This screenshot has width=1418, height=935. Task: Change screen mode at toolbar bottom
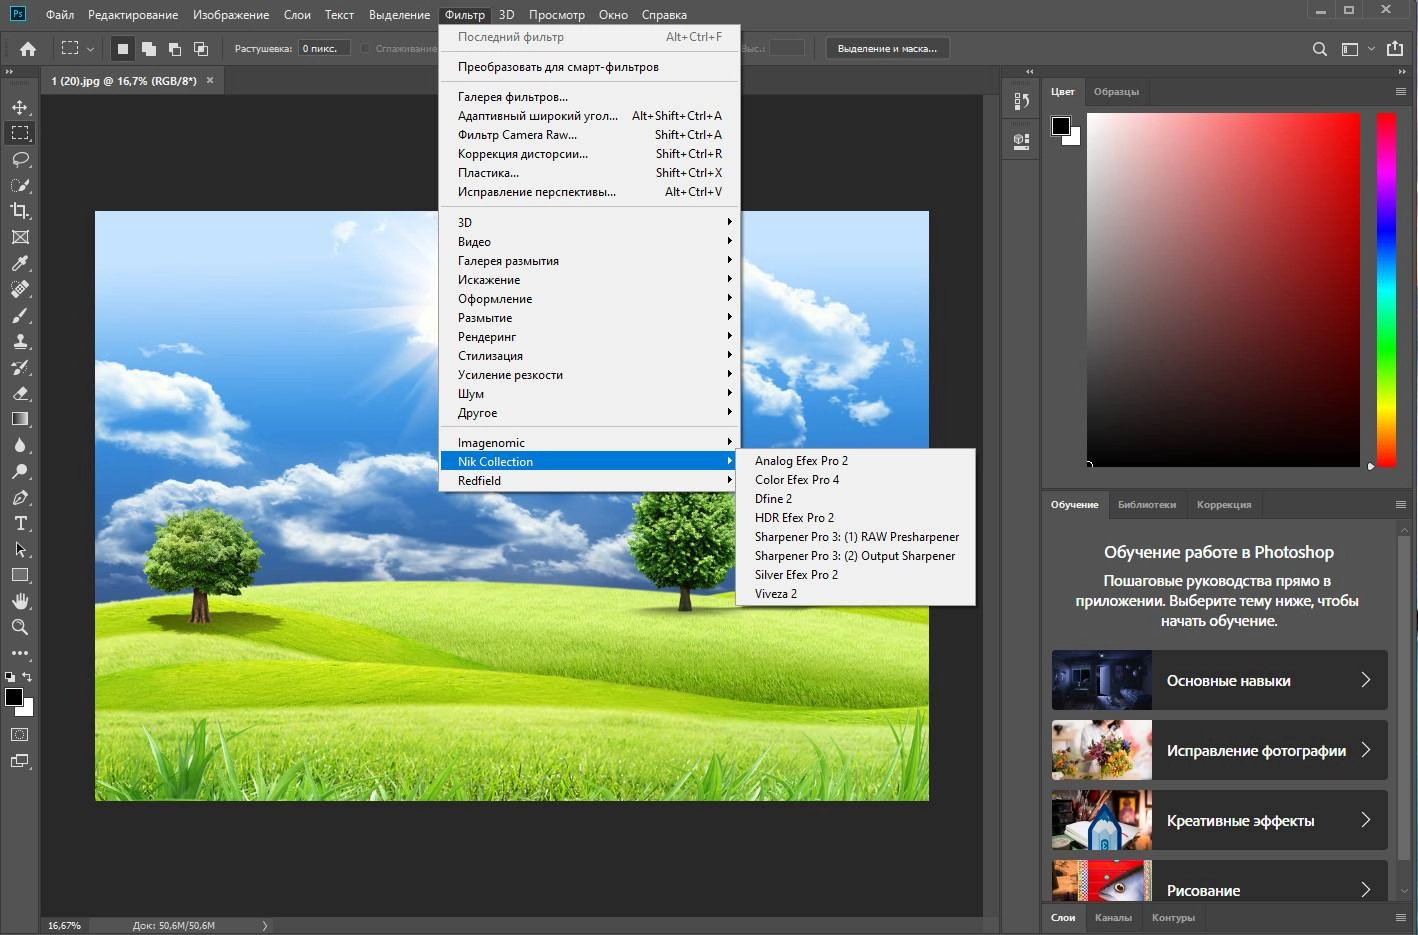click(x=20, y=761)
